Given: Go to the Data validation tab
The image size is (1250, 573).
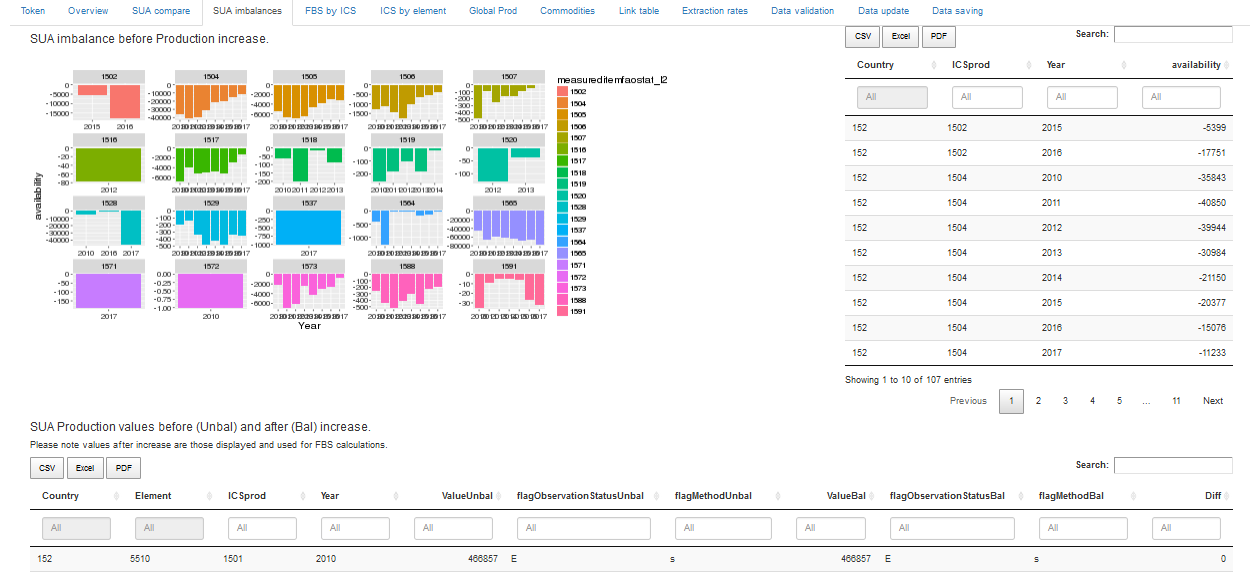Looking at the screenshot, I should 802,11.
